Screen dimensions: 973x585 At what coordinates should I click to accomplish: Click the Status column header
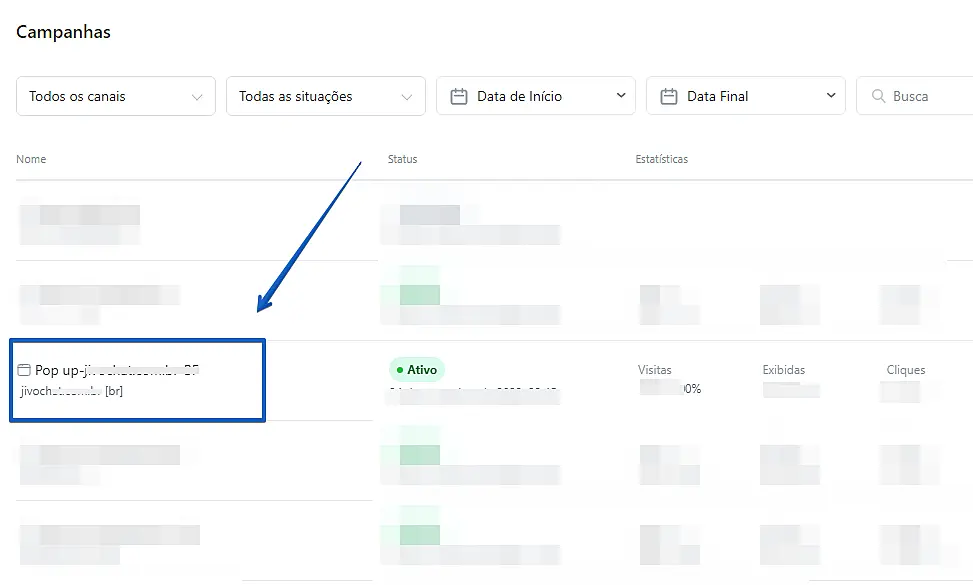402,159
